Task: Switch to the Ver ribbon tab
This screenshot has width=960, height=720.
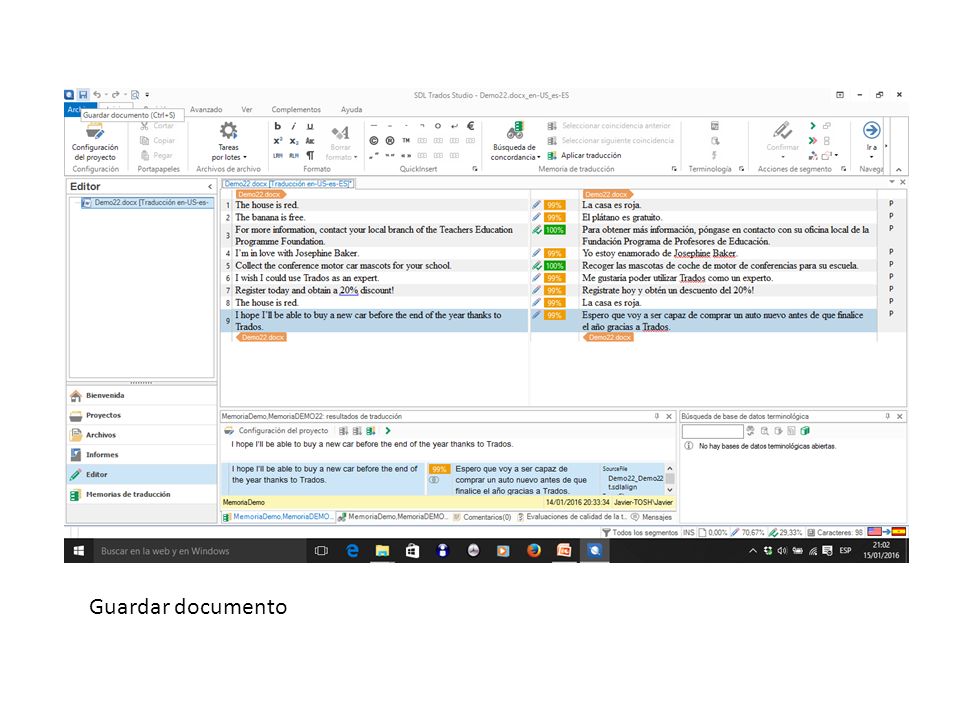Action: click(x=247, y=110)
